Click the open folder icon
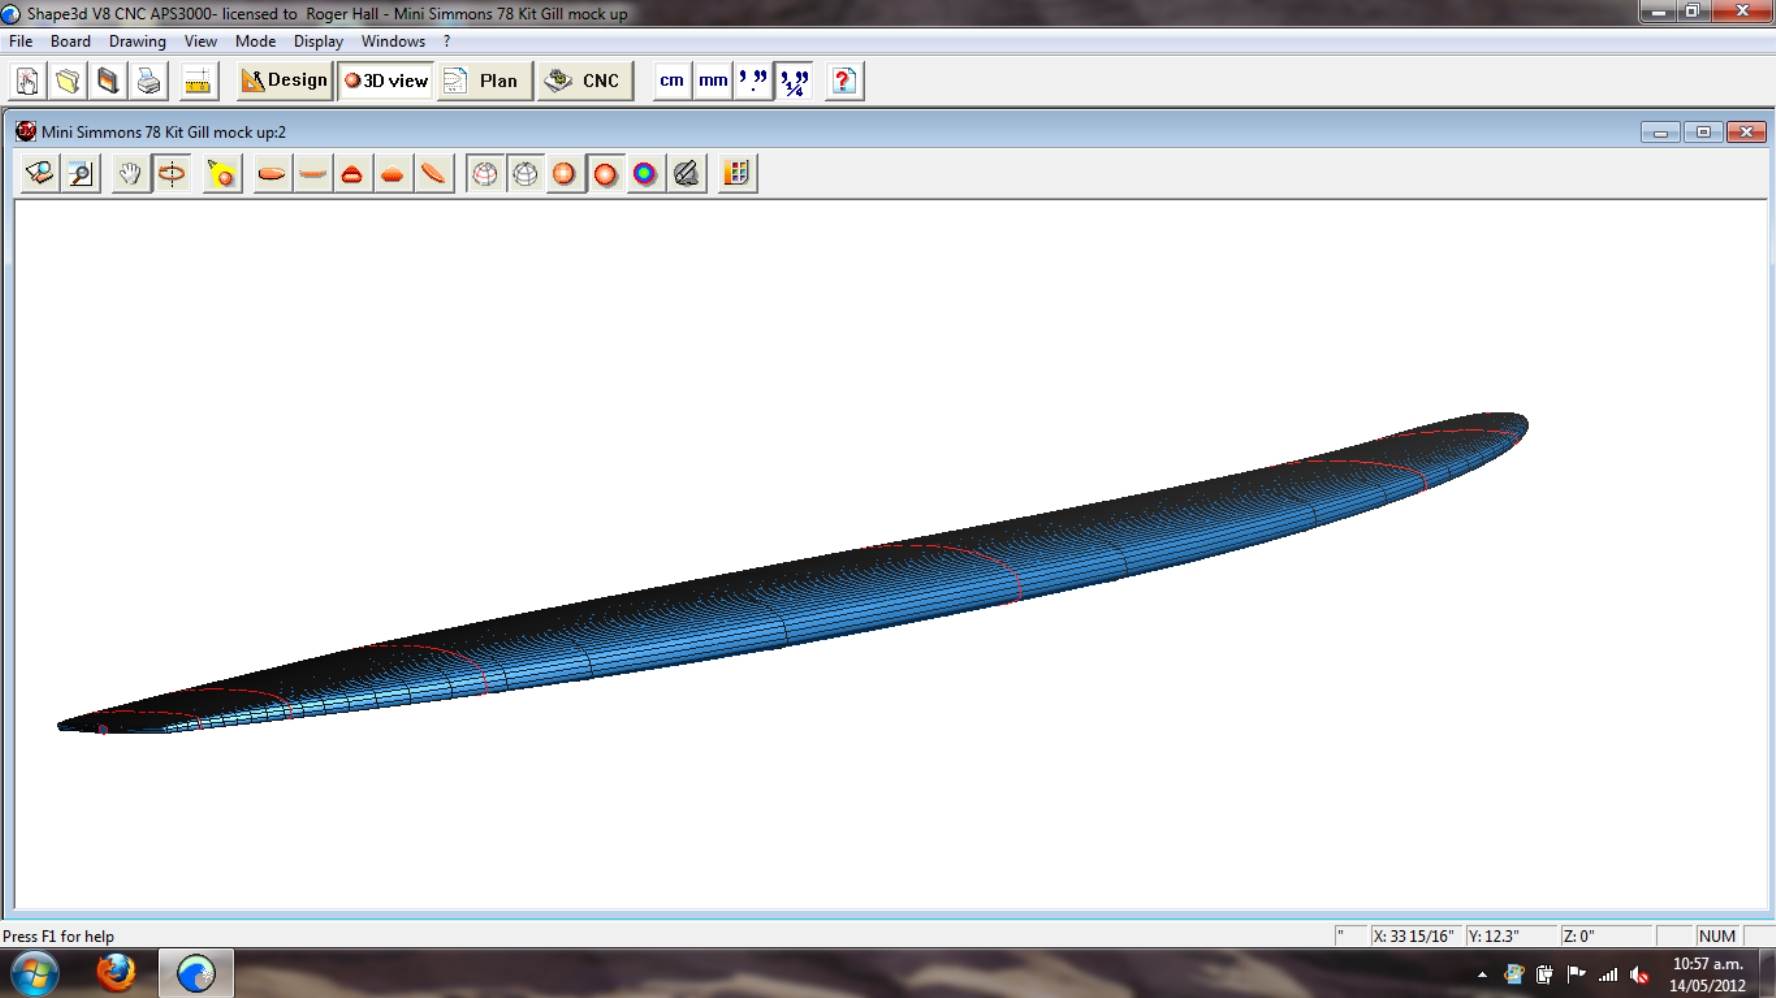This screenshot has width=1776, height=998. (68, 81)
